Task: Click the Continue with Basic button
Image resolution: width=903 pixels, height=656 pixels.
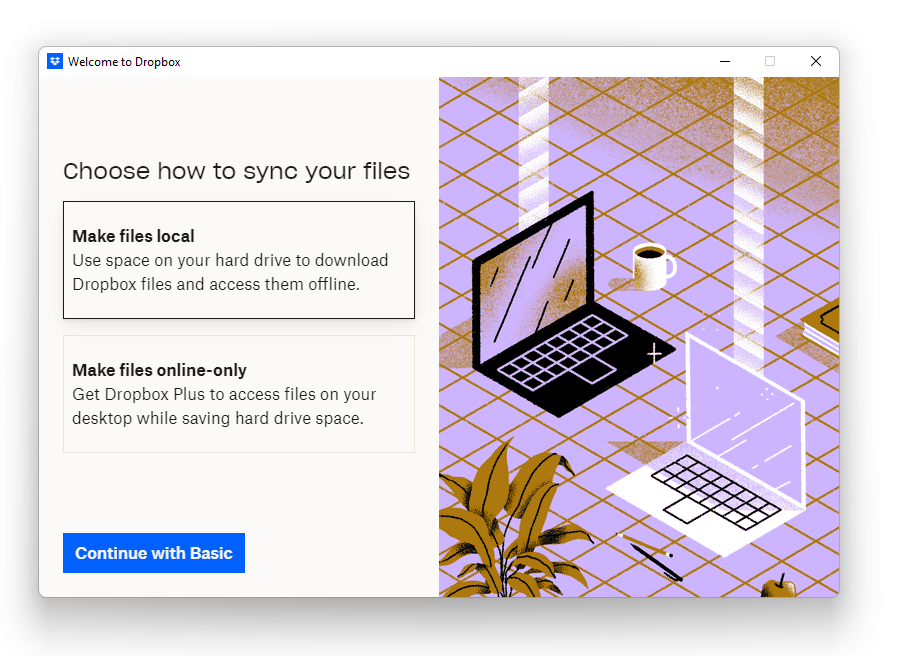Action: click(x=154, y=553)
